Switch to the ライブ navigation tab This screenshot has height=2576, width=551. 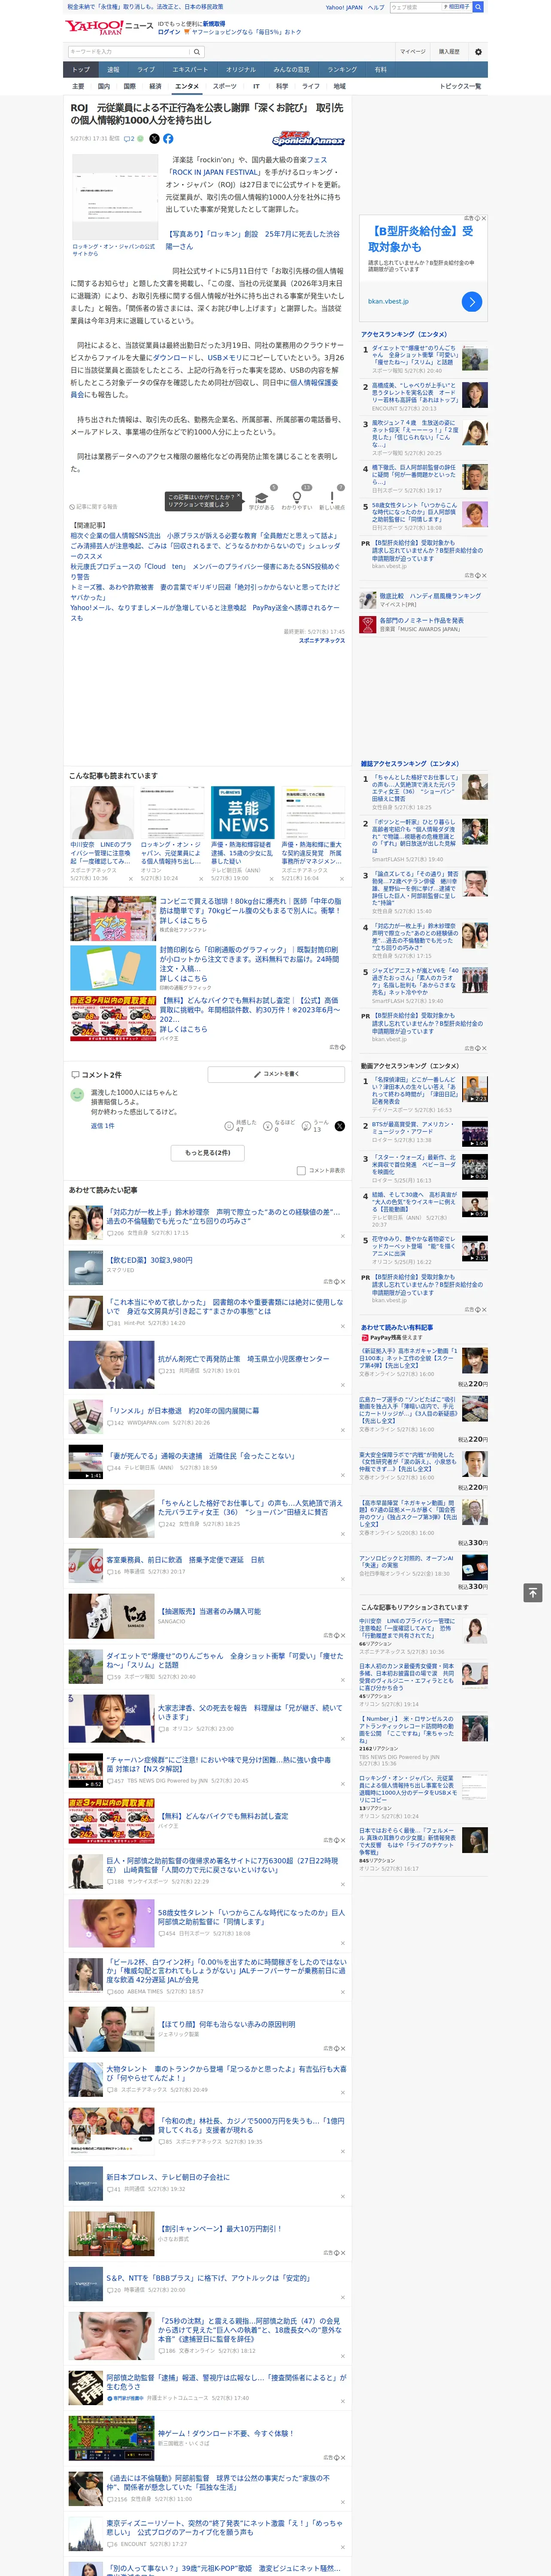coord(146,70)
